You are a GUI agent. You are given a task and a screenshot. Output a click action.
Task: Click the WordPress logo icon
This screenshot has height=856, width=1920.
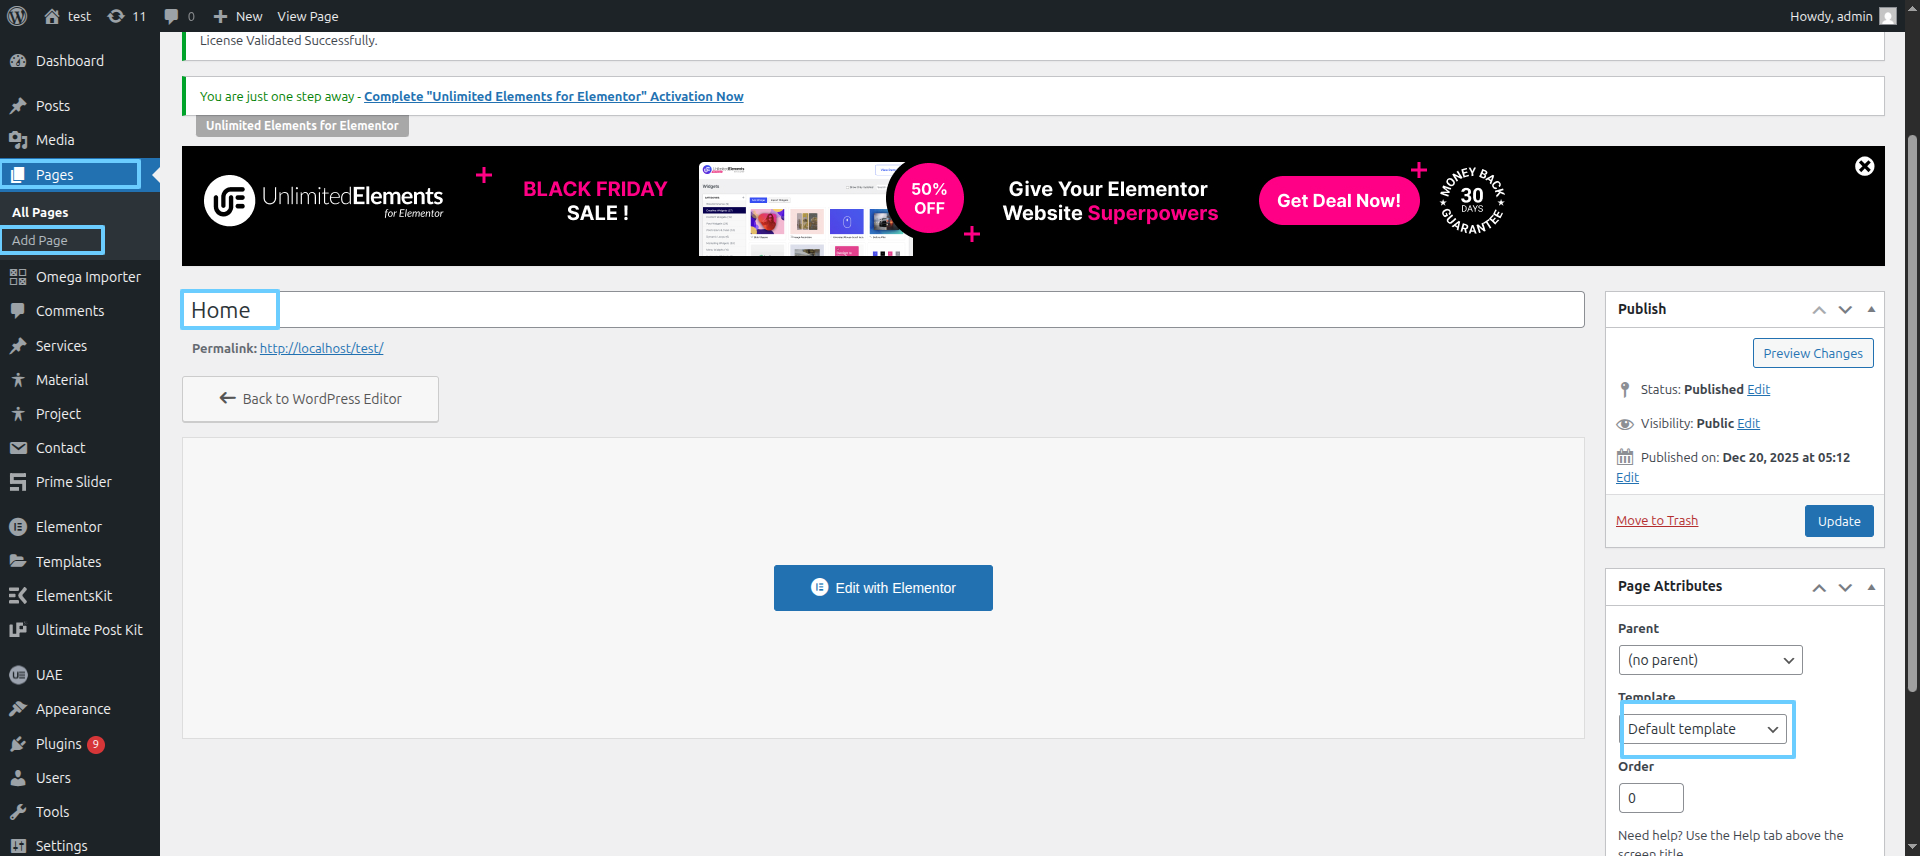point(17,16)
